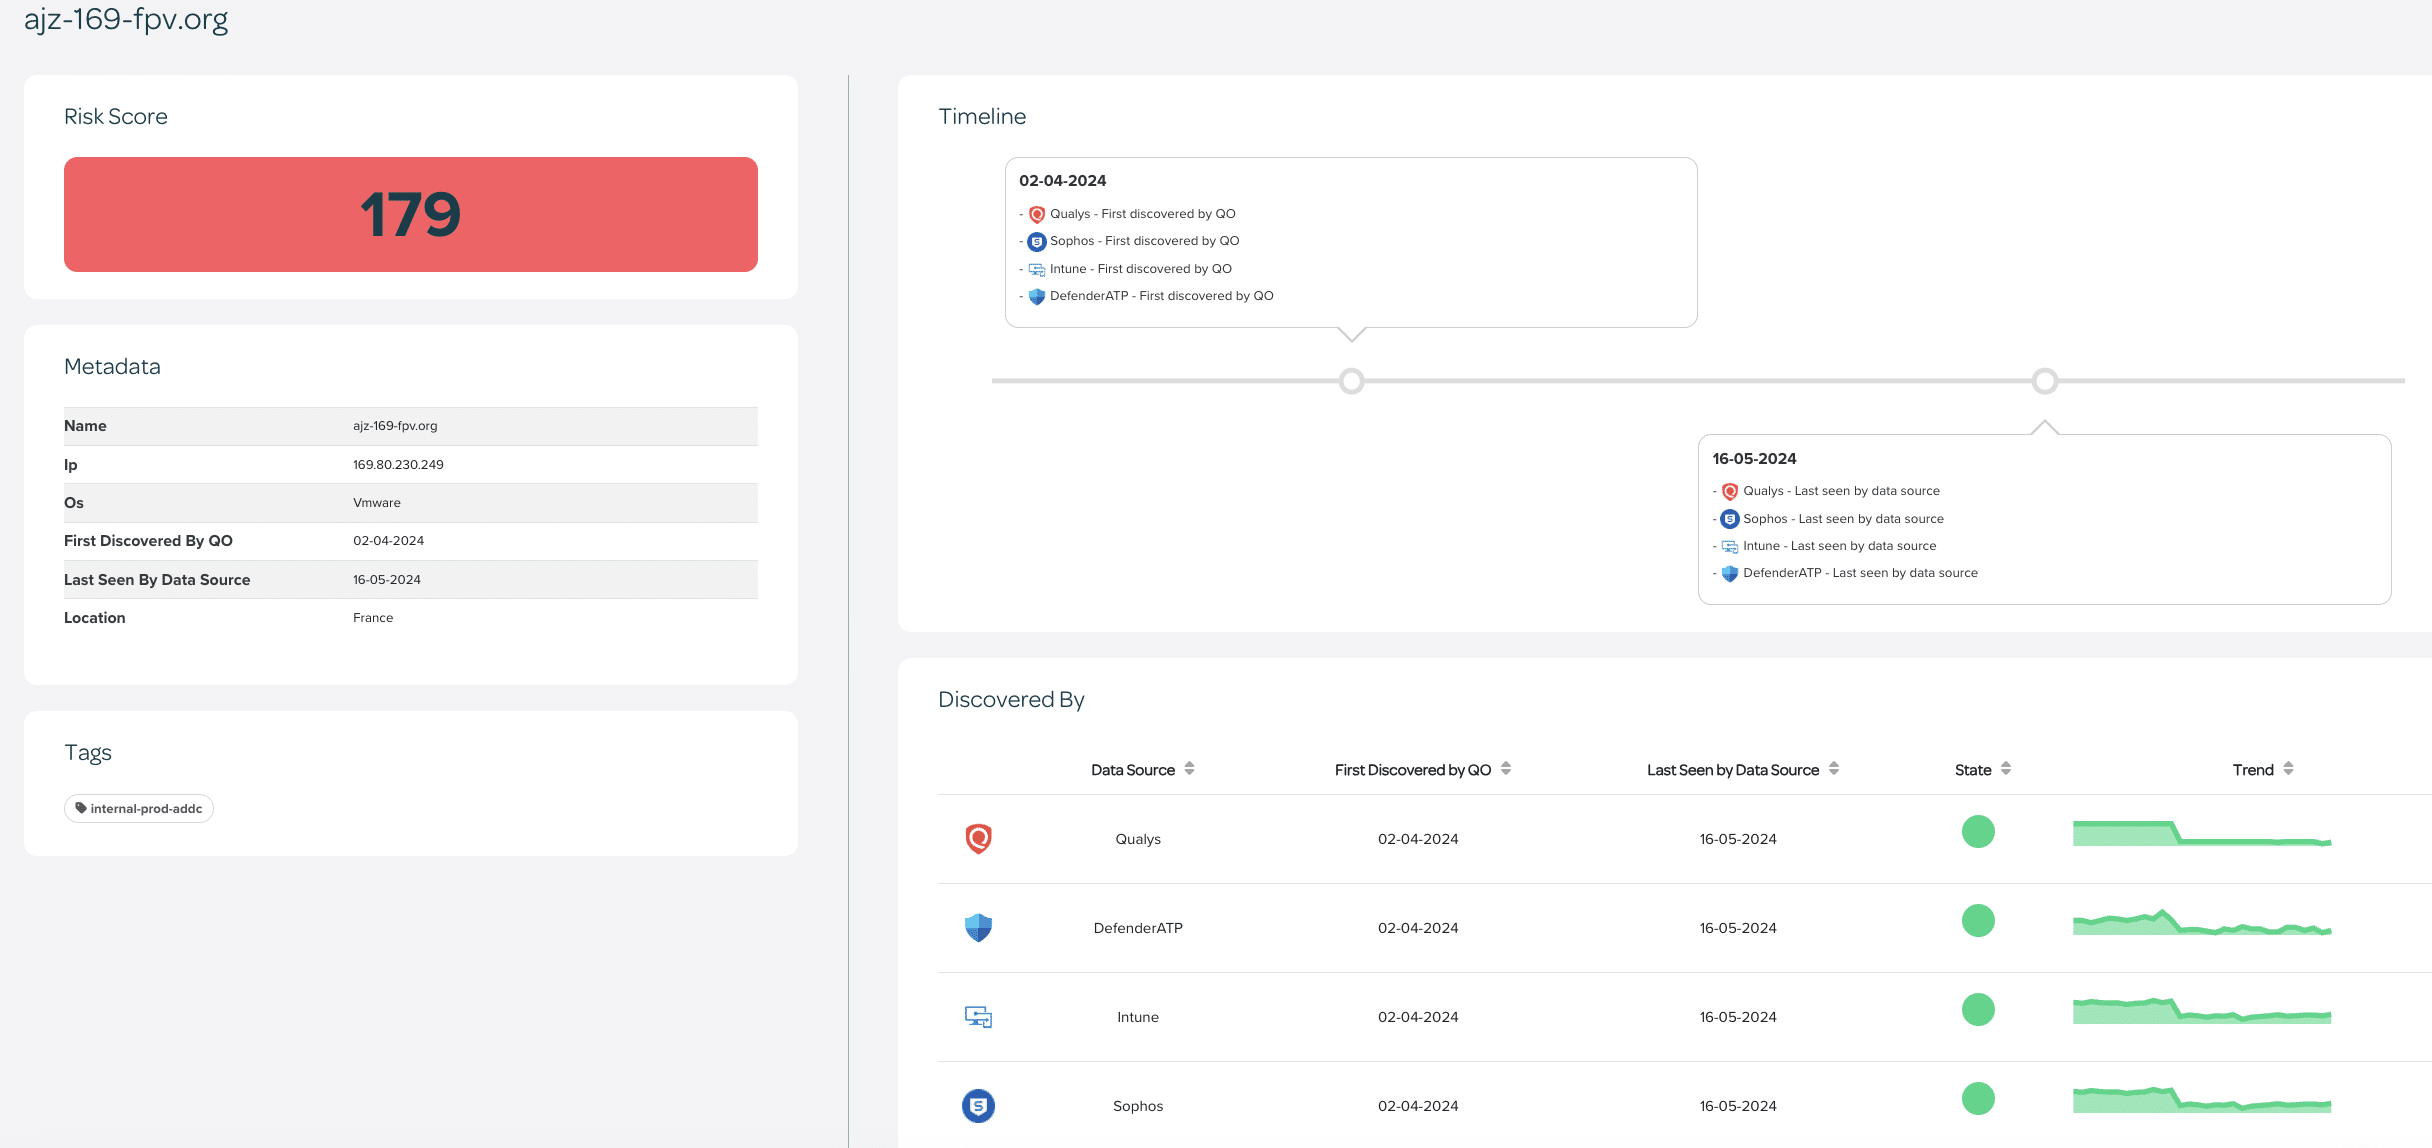Viewport: 2432px width, 1148px height.
Task: Click the Intune icon in Discovered By table
Action: coord(978,1017)
